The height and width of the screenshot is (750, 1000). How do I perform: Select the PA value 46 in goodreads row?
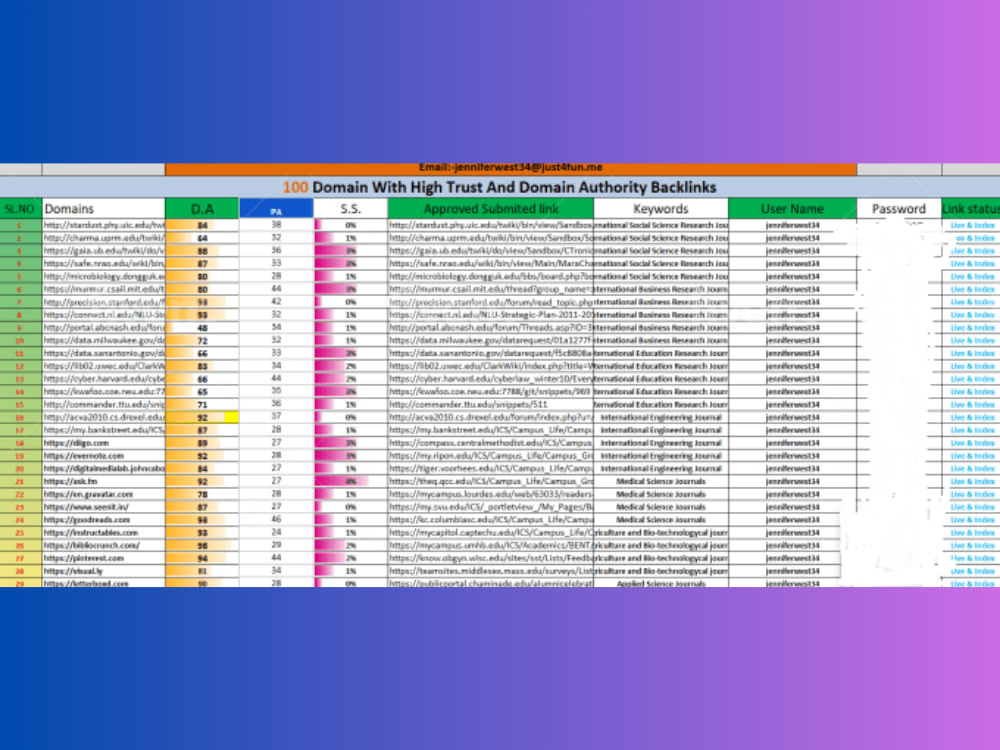(276, 519)
